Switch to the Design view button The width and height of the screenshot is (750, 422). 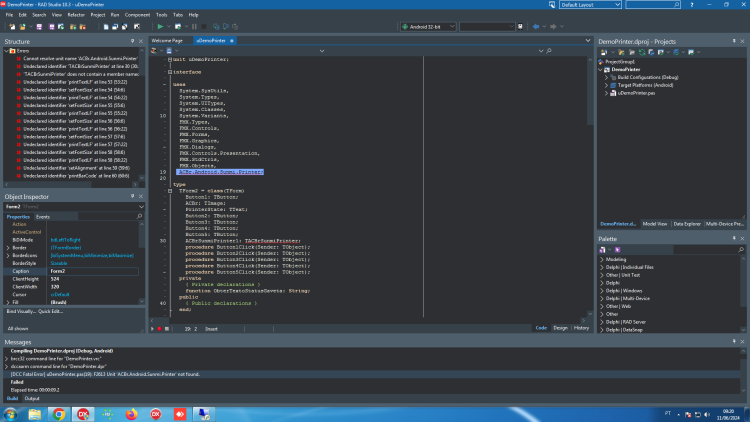point(560,328)
